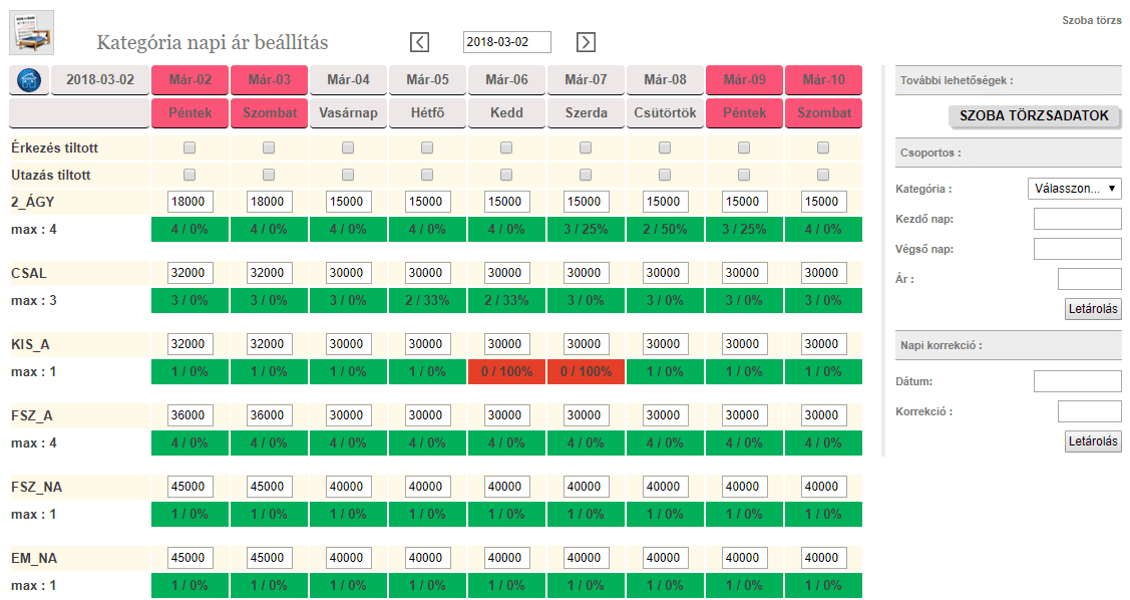
Task: Check Érkezés tiltott for Már-02
Action: point(190,148)
